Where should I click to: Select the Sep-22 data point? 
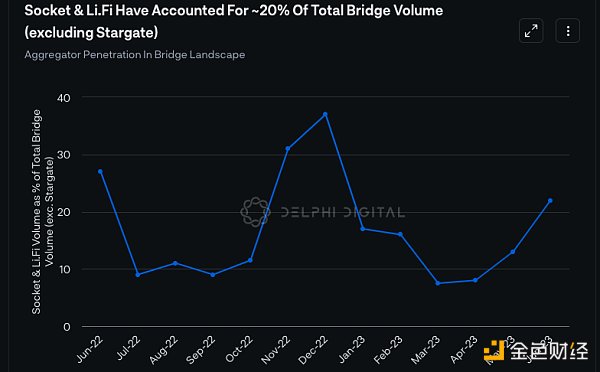click(x=213, y=274)
